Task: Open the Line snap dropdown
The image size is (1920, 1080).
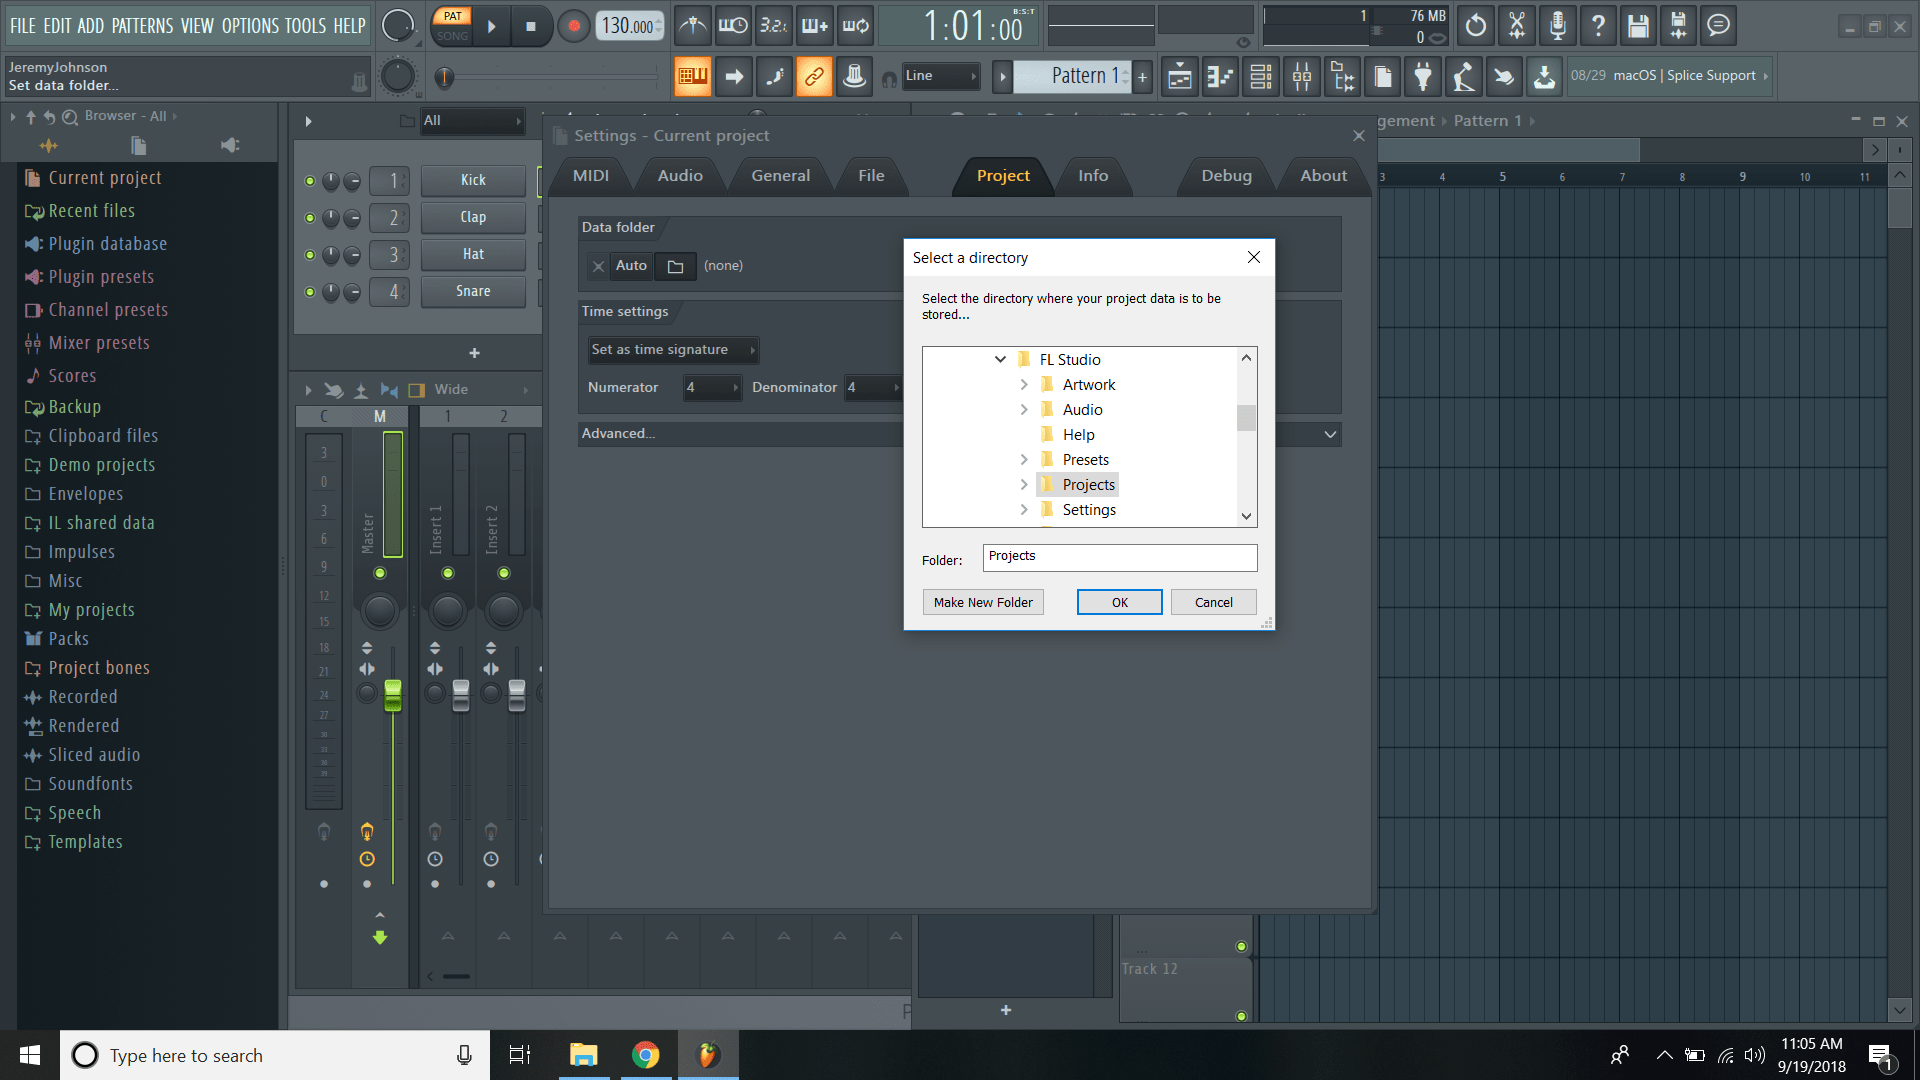Action: click(940, 76)
